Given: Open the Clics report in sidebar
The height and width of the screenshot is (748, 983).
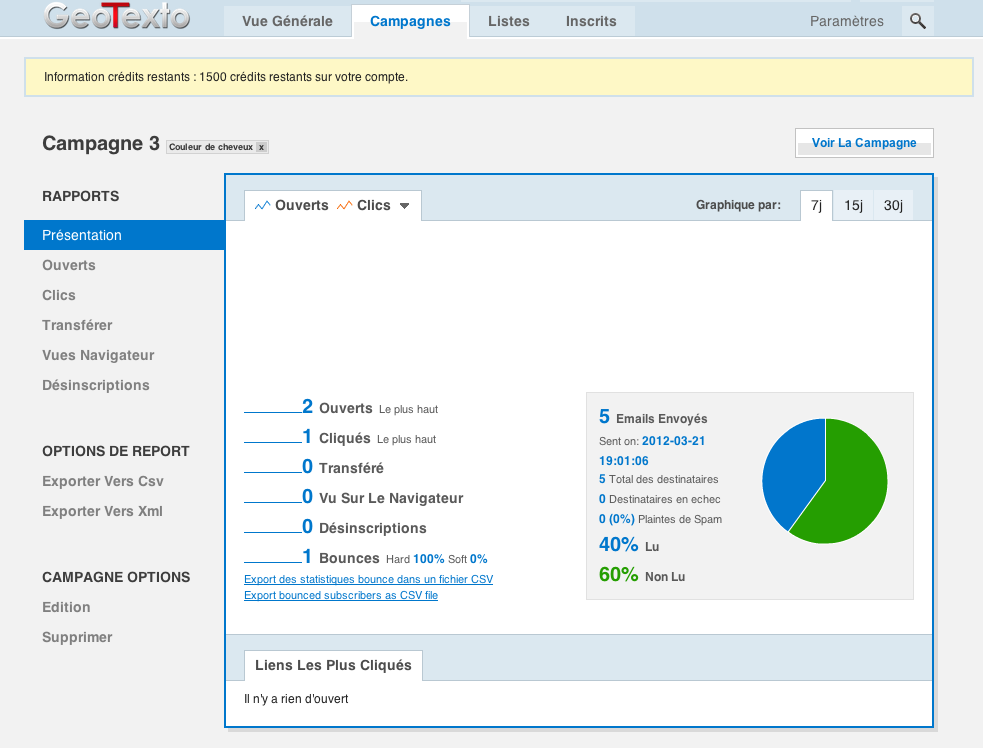Looking at the screenshot, I should tap(59, 295).
